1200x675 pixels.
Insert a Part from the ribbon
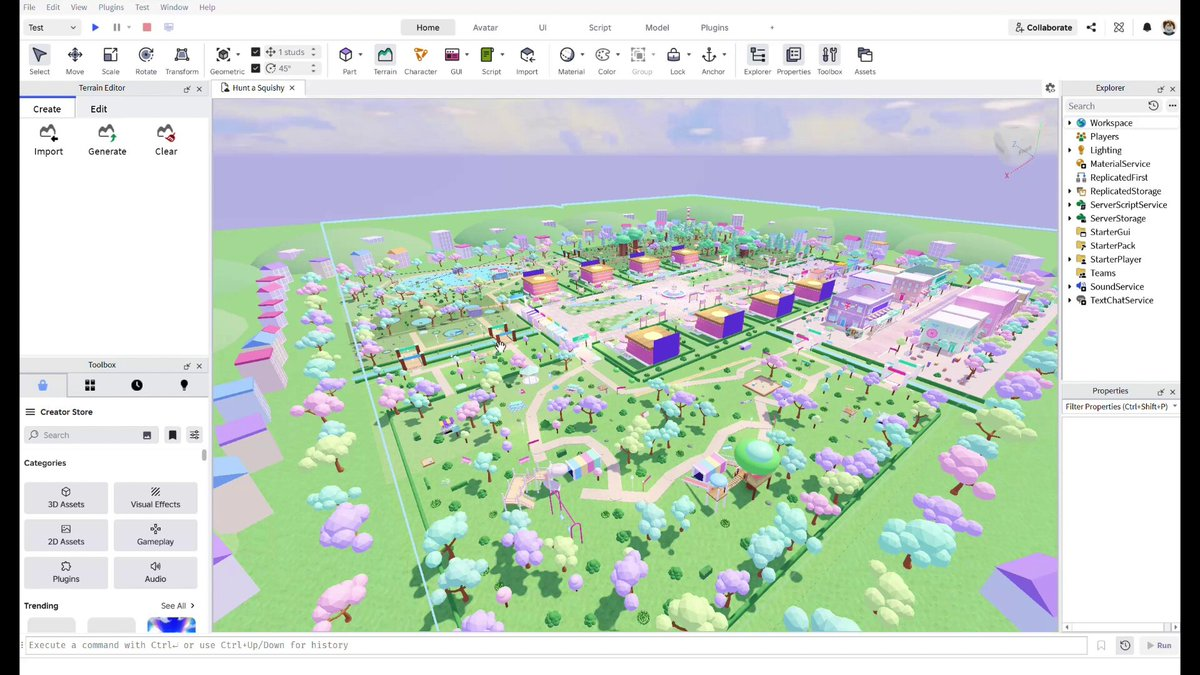(x=346, y=60)
